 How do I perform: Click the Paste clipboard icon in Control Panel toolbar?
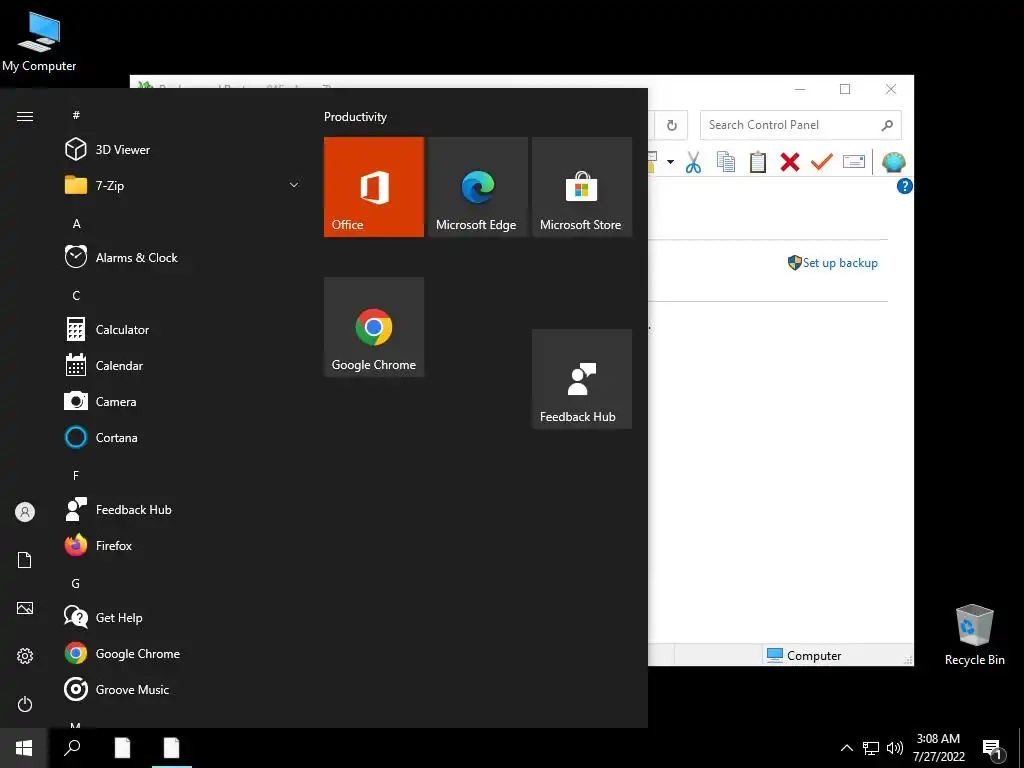758,162
